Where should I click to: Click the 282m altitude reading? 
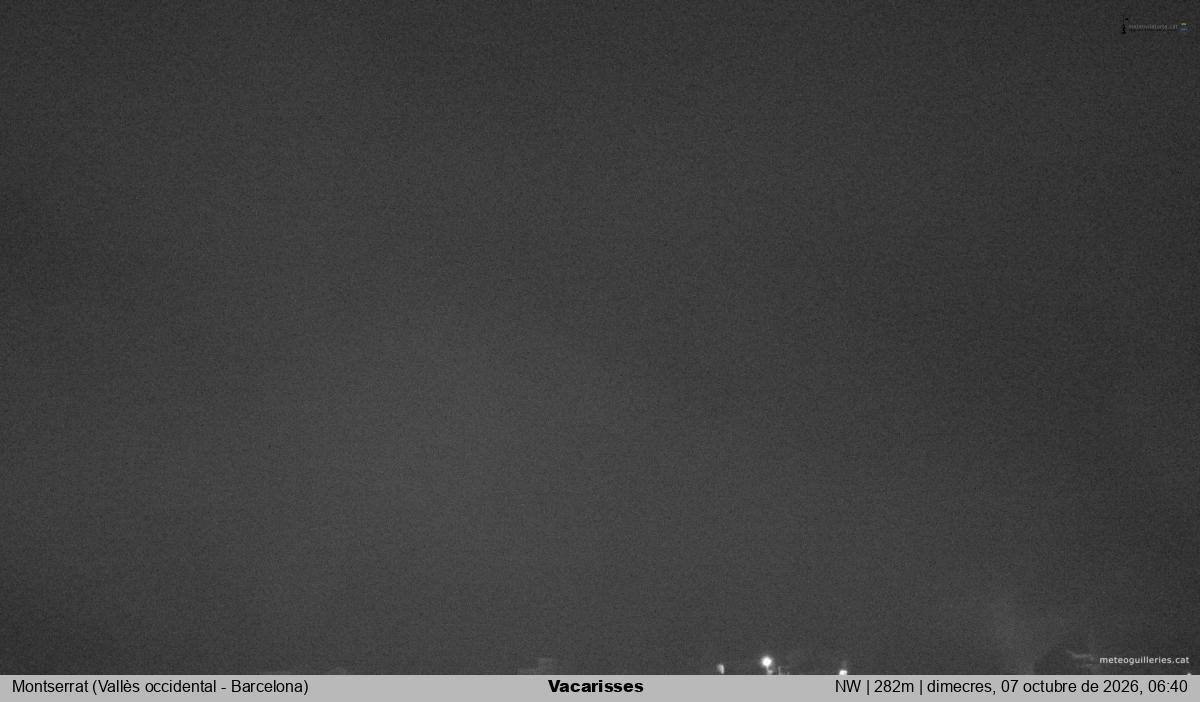[894, 686]
